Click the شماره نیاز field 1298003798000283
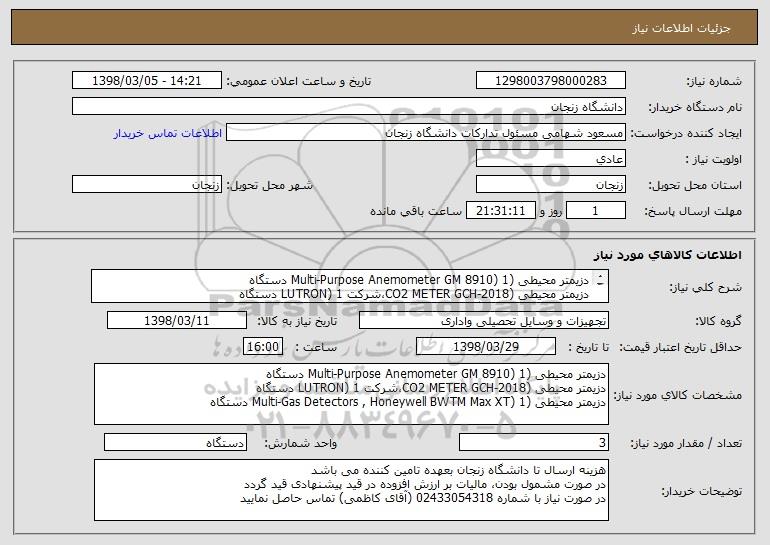The width and height of the screenshot is (770, 545). tap(550, 81)
